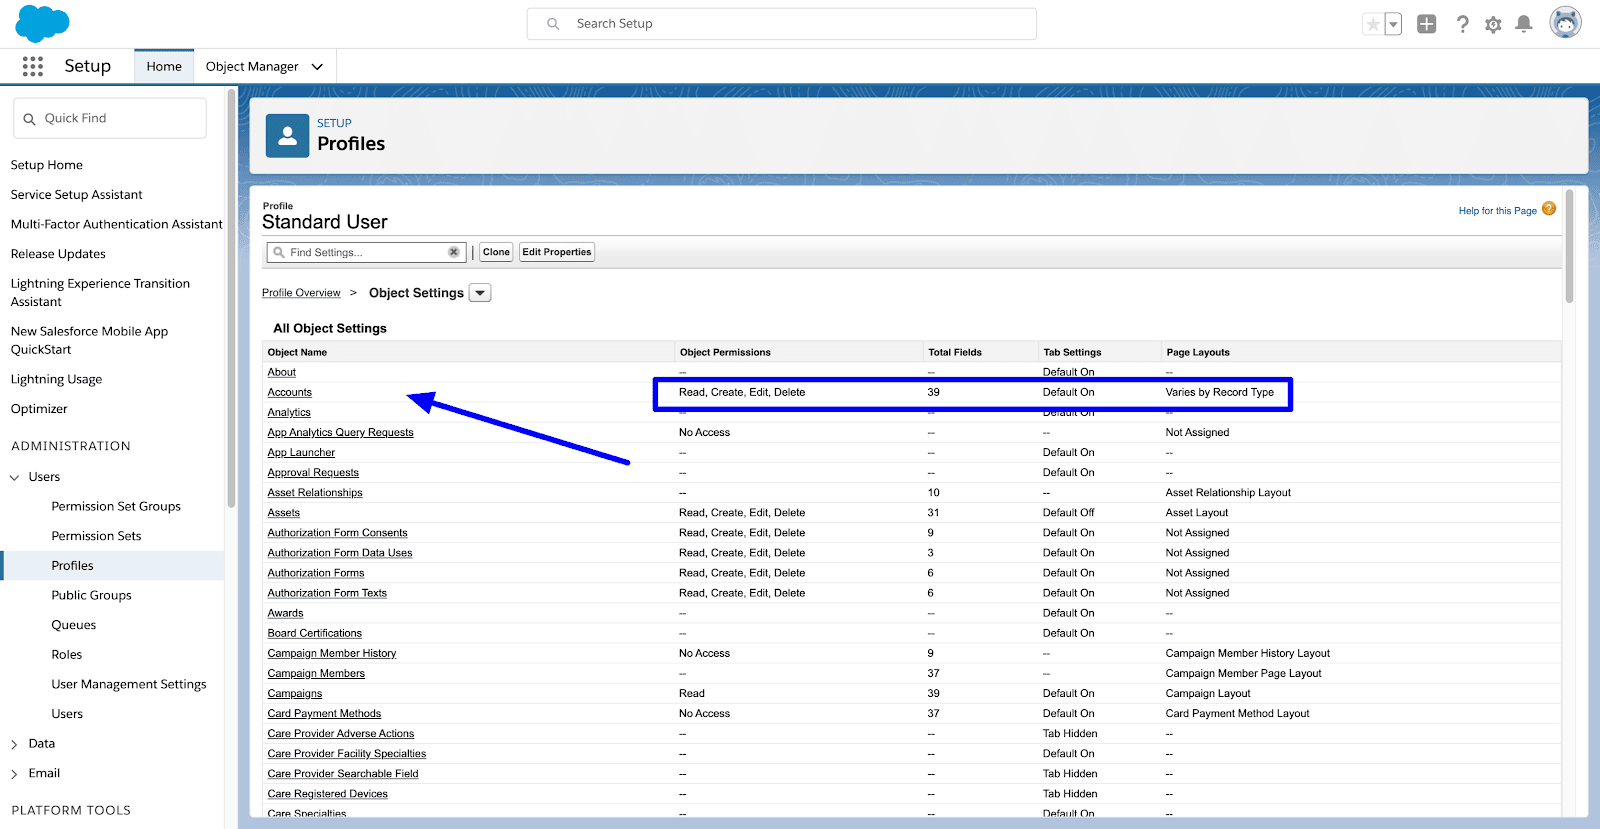Open Campaign Member History link

coord(332,653)
